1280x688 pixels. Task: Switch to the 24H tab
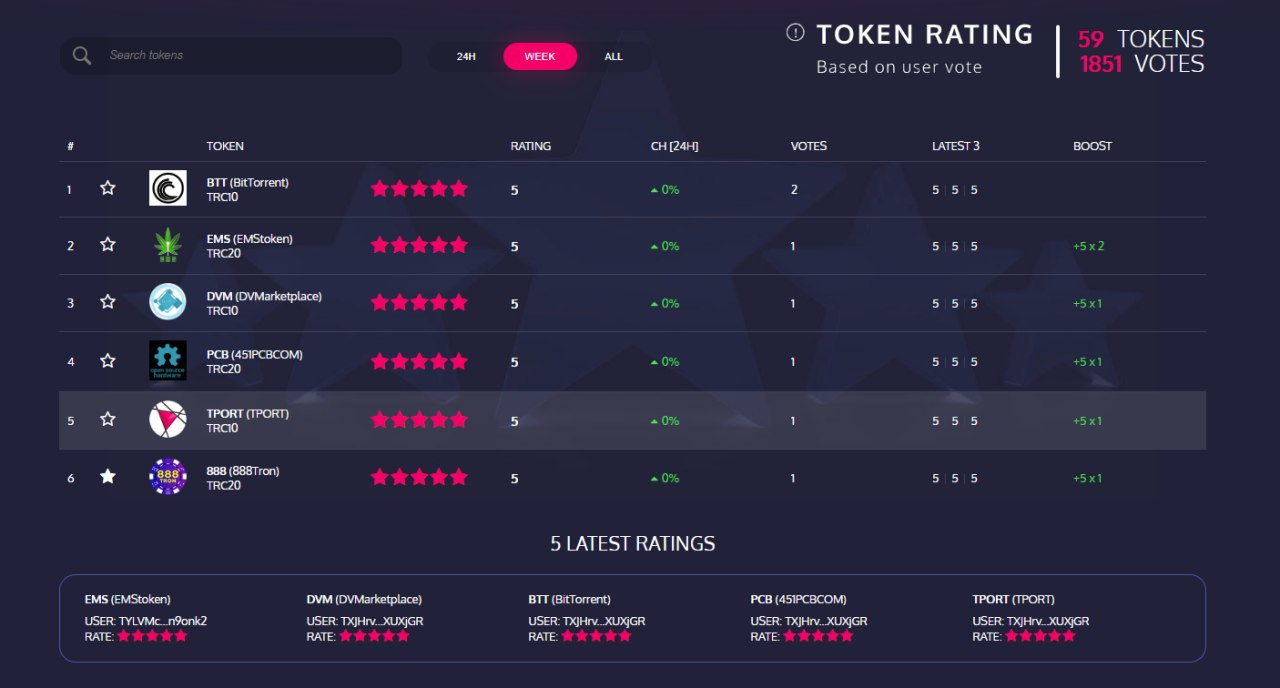pyautogui.click(x=466, y=57)
